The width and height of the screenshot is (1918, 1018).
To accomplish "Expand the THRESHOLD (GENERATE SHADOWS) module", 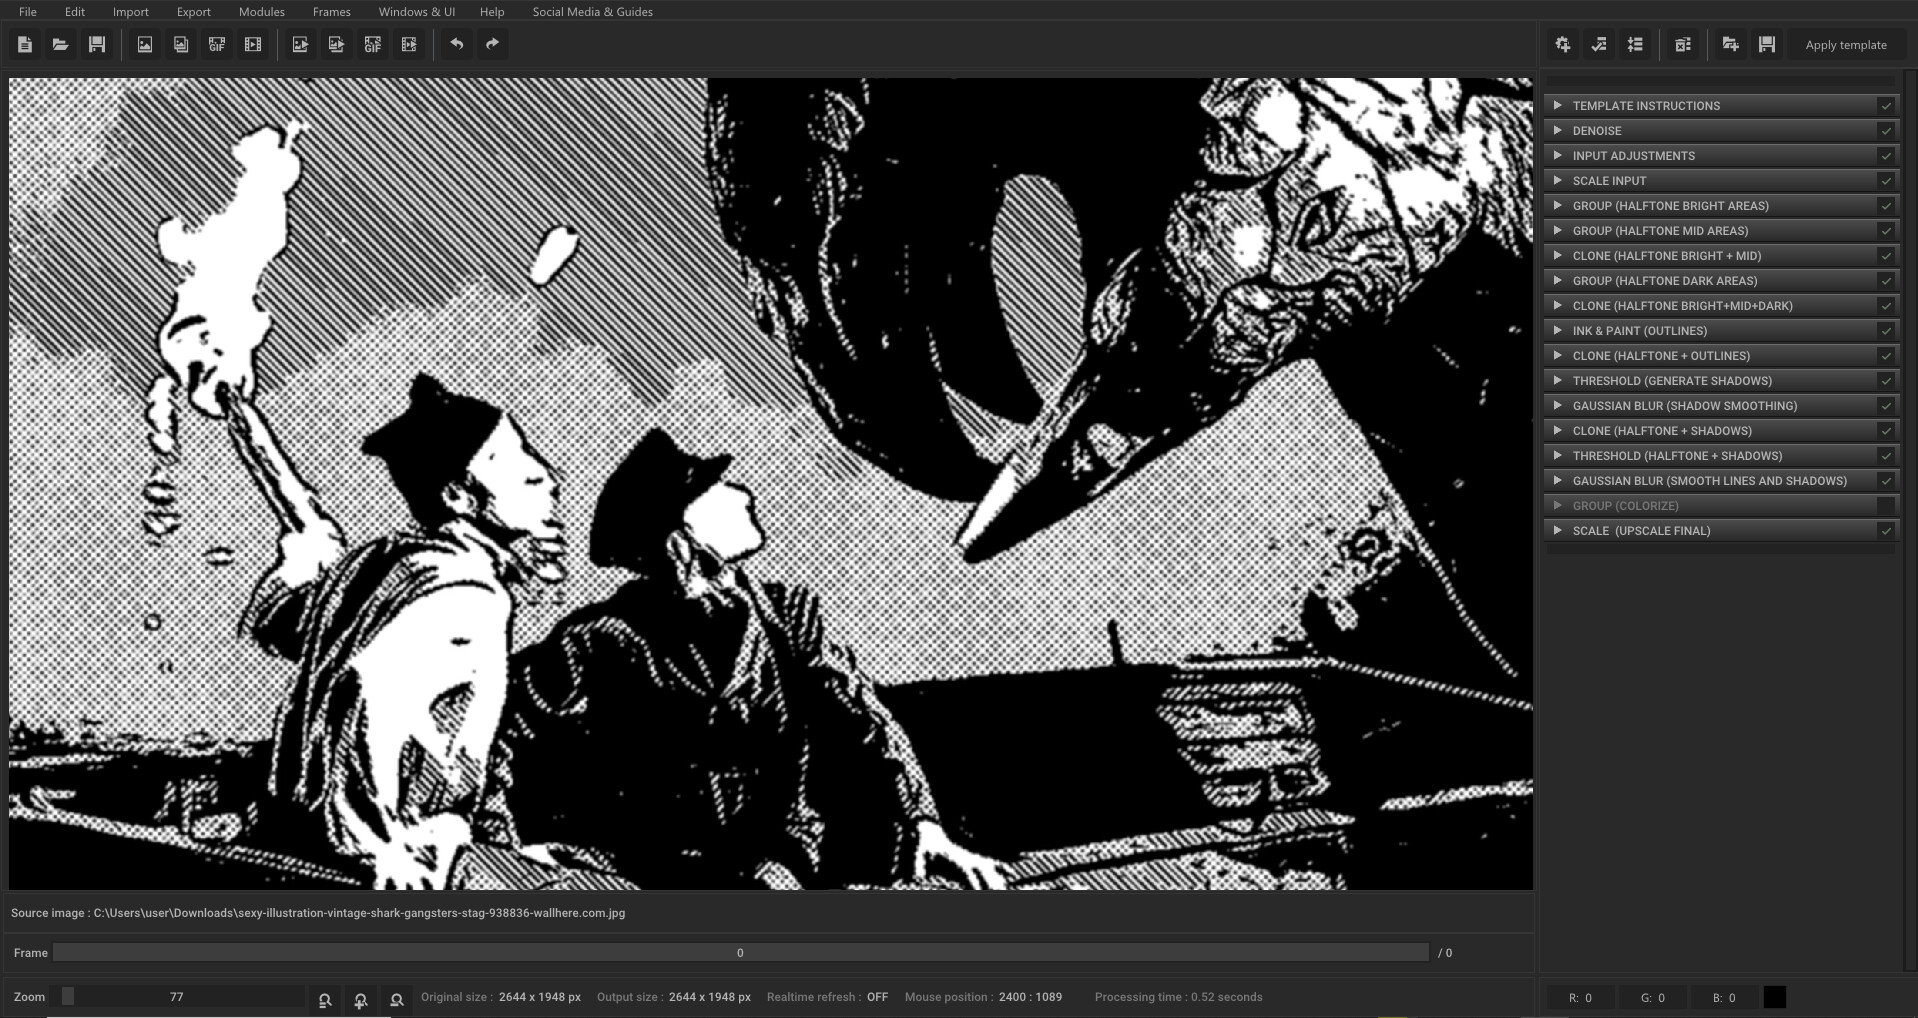I will (x=1559, y=380).
